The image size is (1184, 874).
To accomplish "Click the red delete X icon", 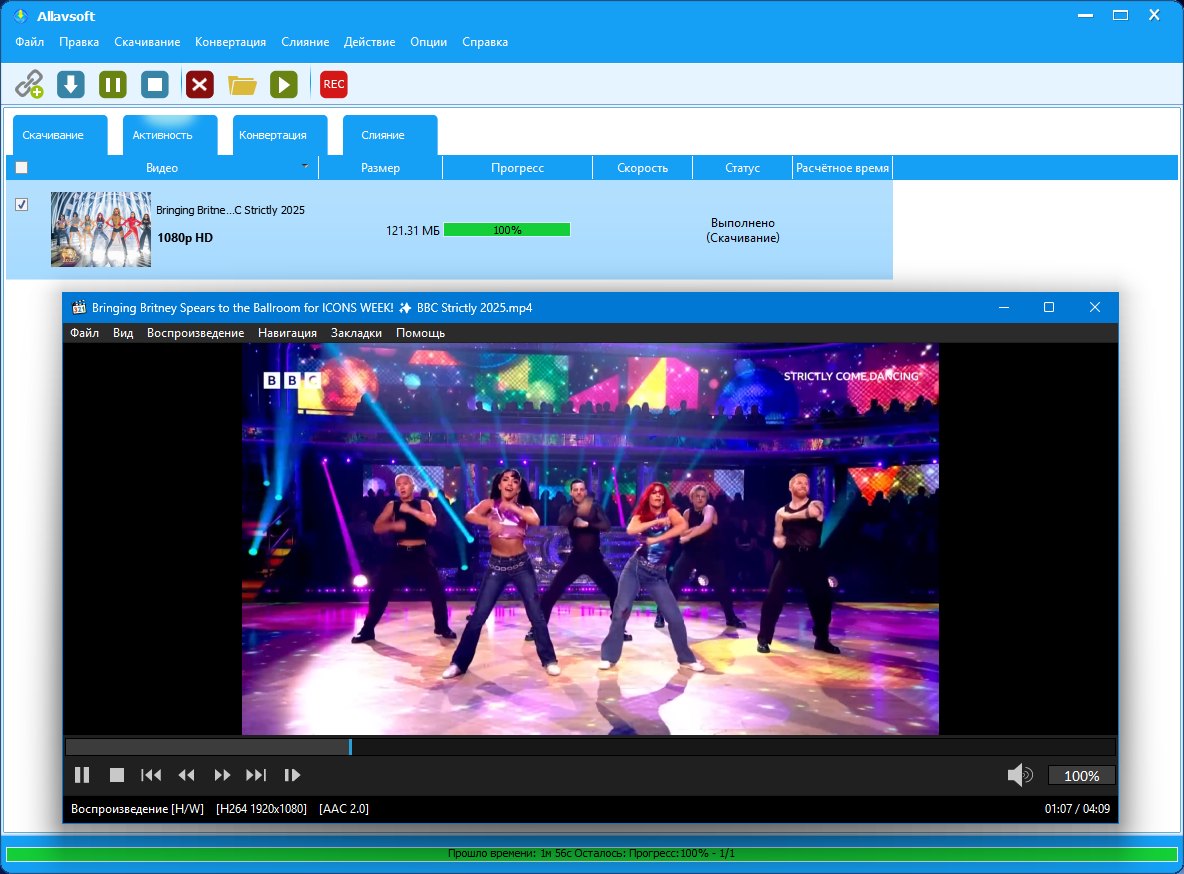I will 200,85.
